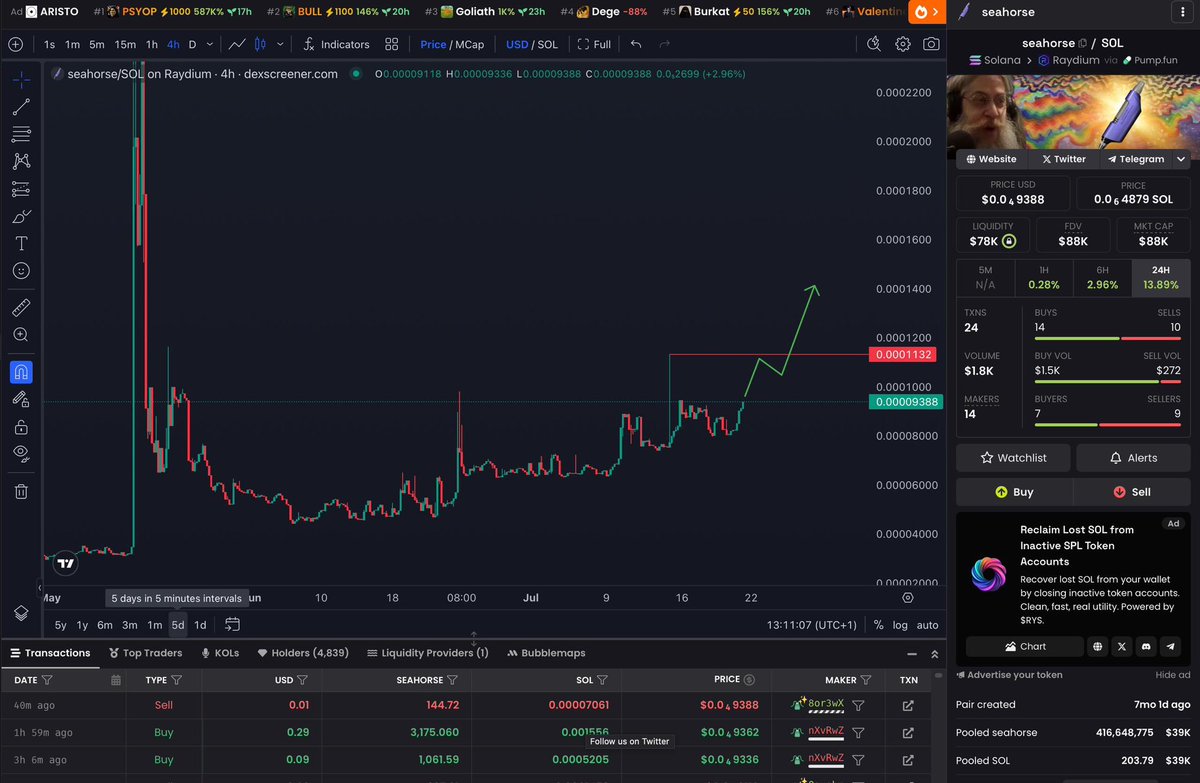
Task: Select the chart patterns drawing tool
Action: [21, 161]
